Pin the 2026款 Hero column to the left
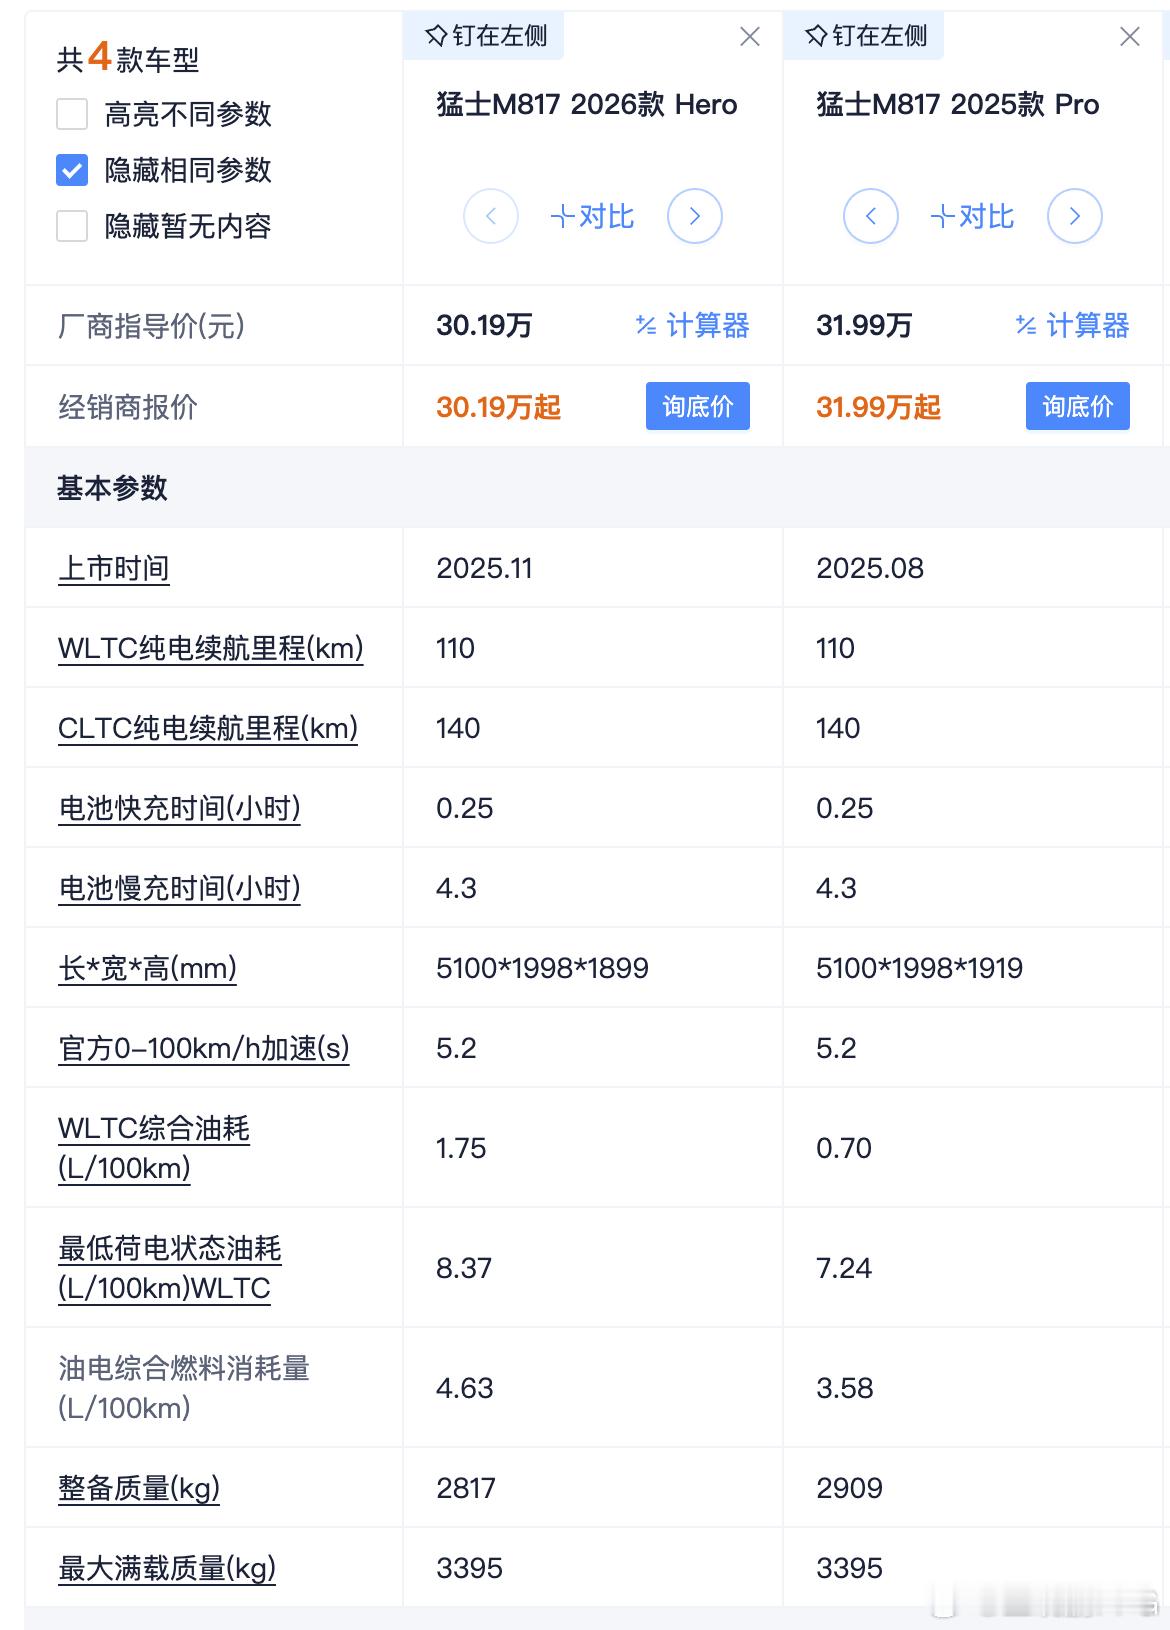Screen dimensions: 1170x1630 [486, 36]
